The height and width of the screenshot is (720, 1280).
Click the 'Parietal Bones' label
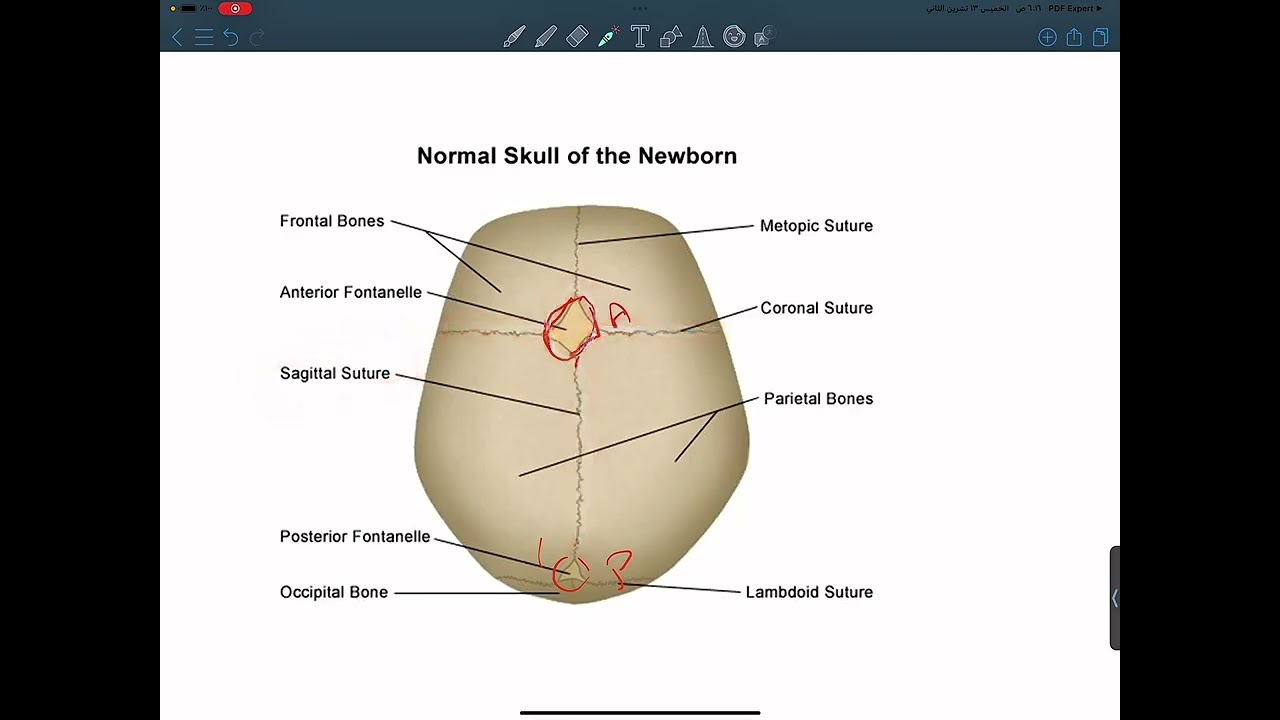[818, 399]
